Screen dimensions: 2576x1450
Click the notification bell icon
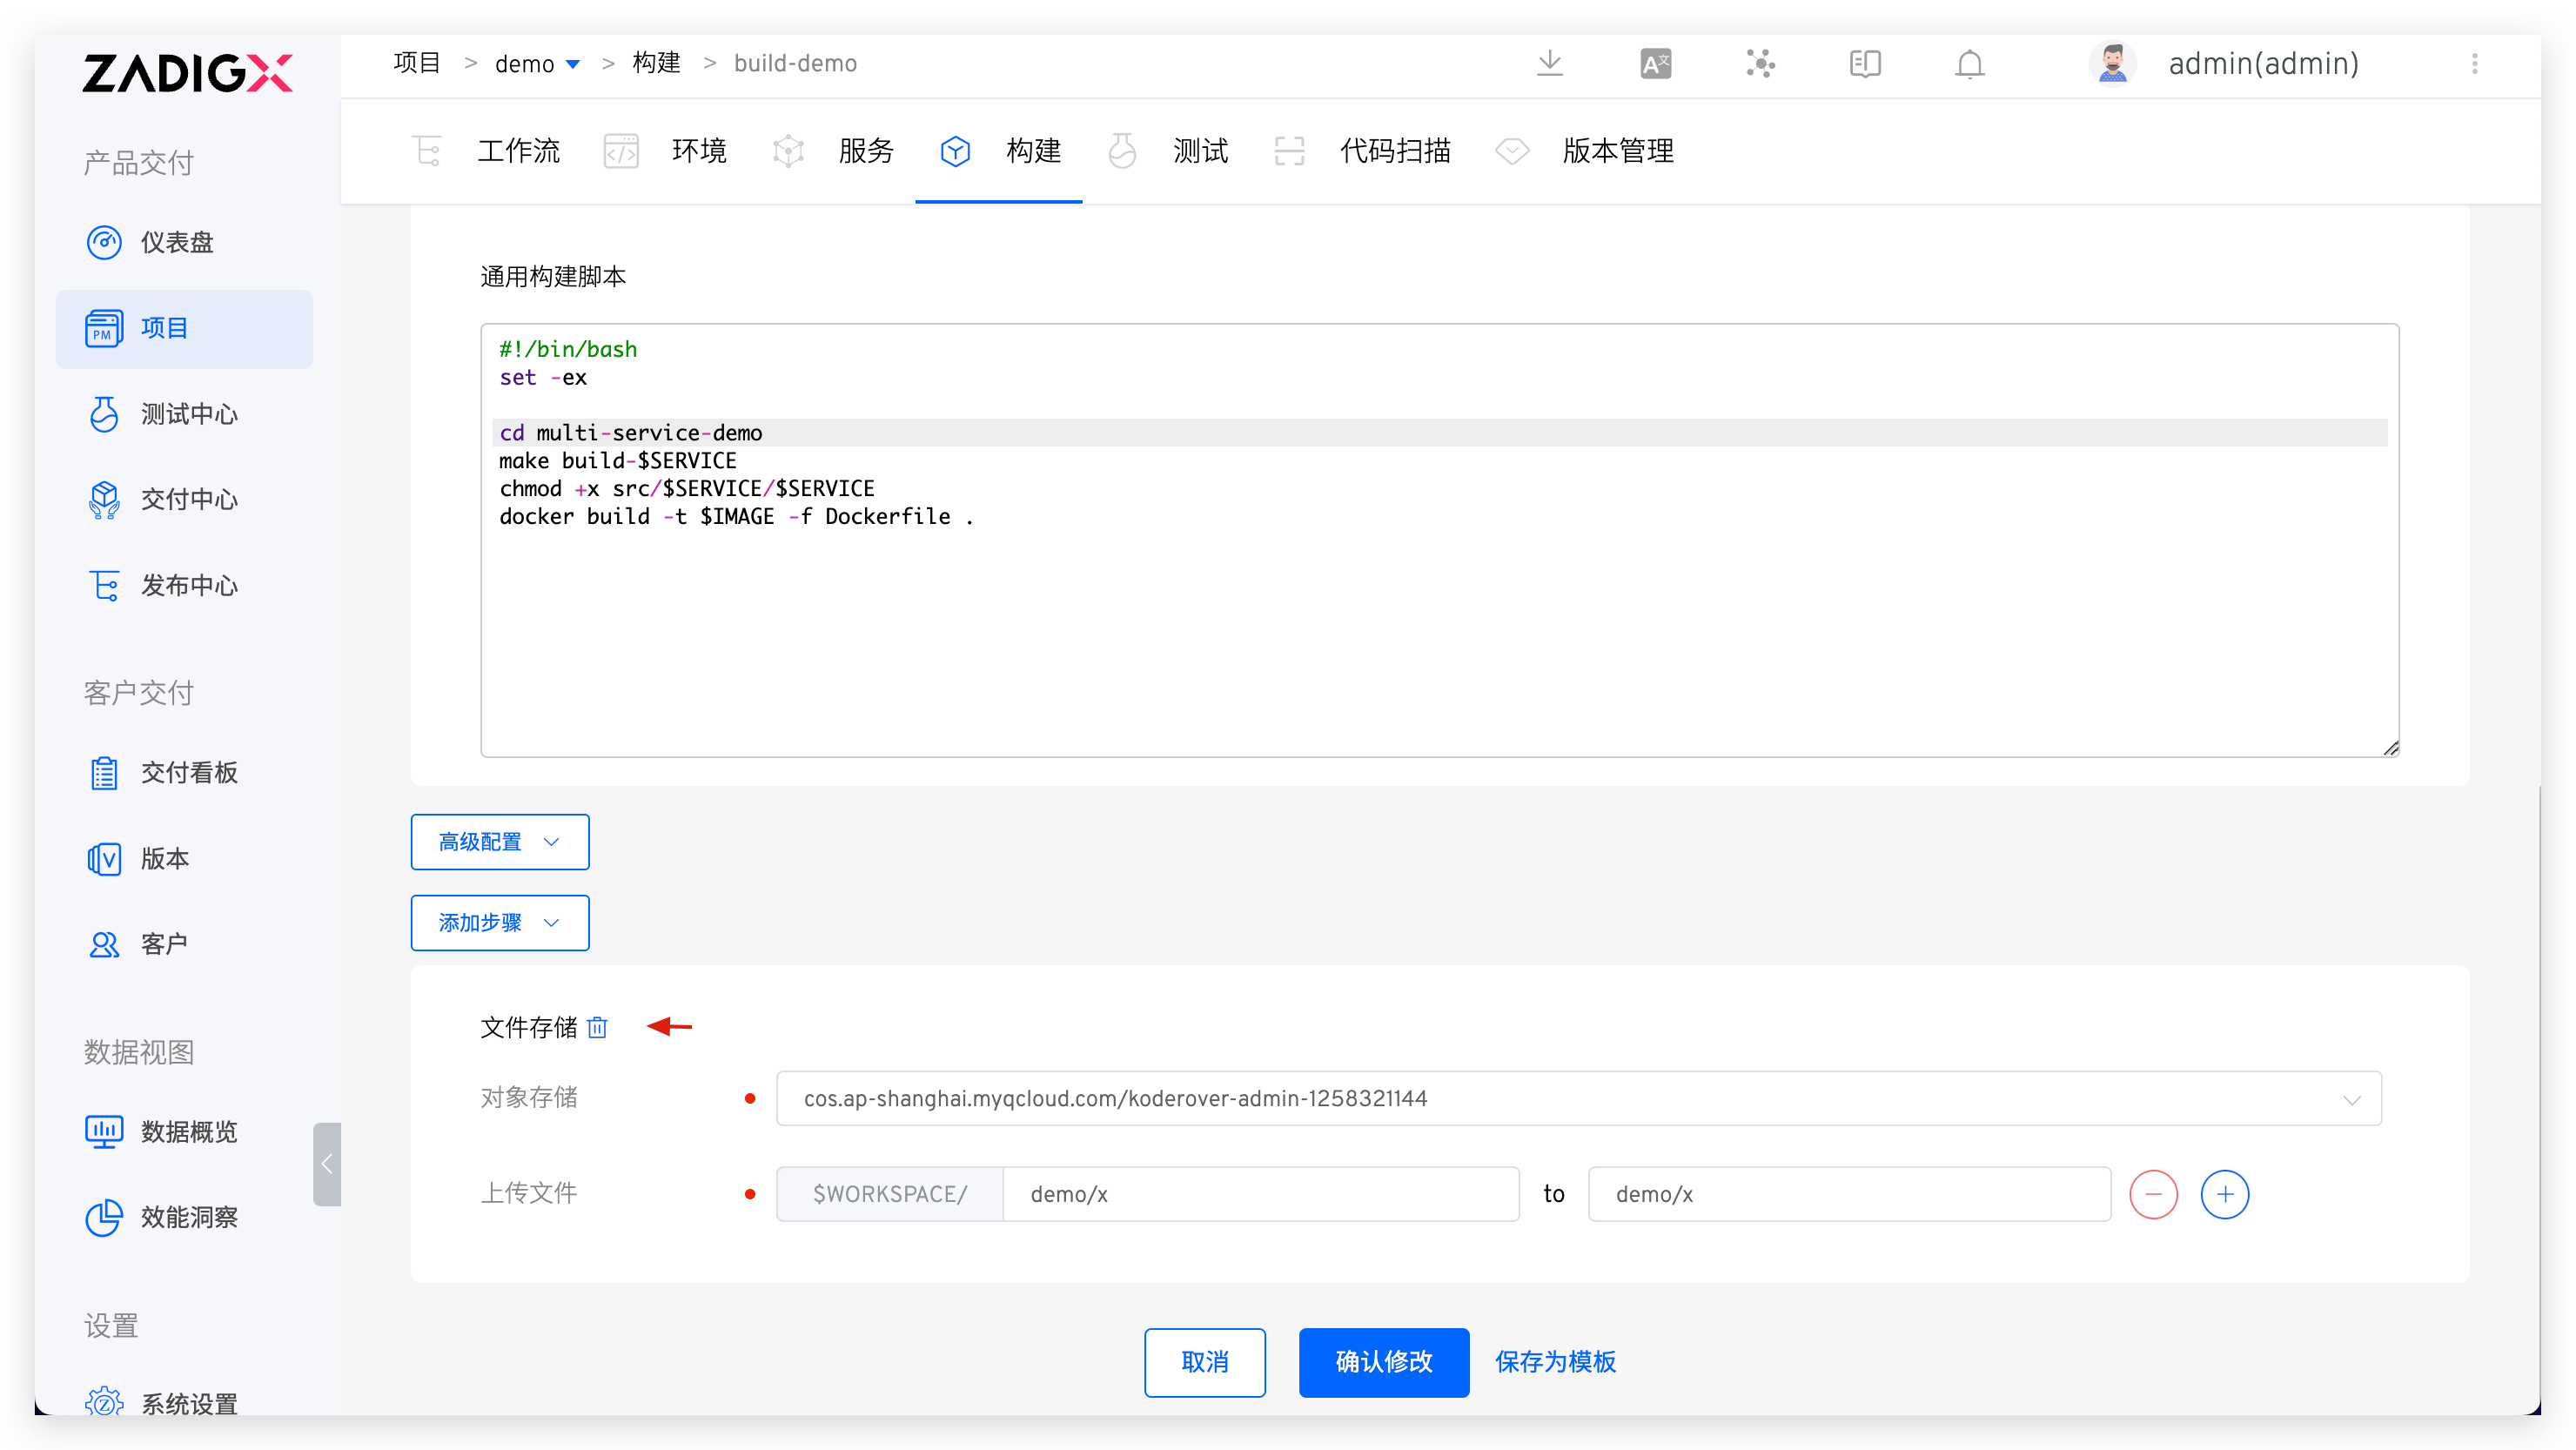(1969, 64)
